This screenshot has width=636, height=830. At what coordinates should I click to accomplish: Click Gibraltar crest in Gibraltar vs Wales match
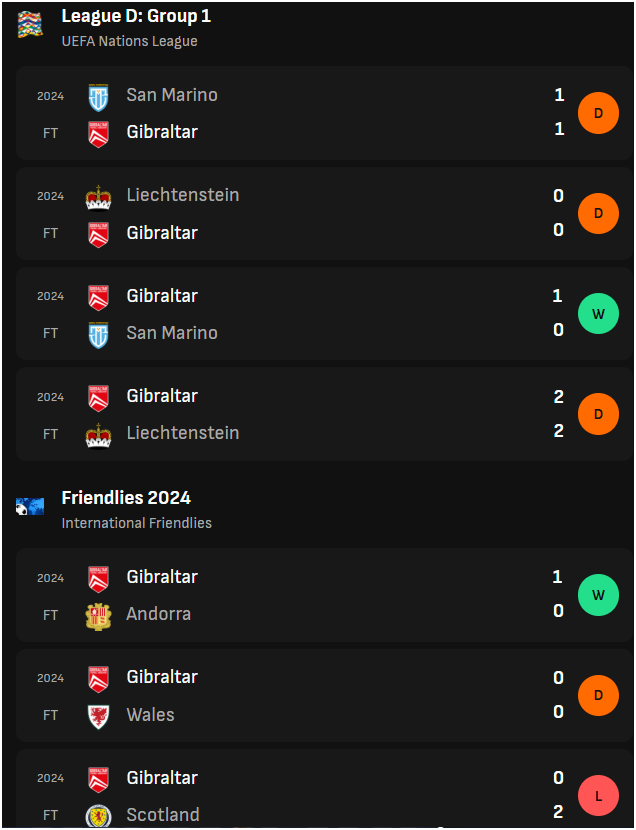coord(98,679)
